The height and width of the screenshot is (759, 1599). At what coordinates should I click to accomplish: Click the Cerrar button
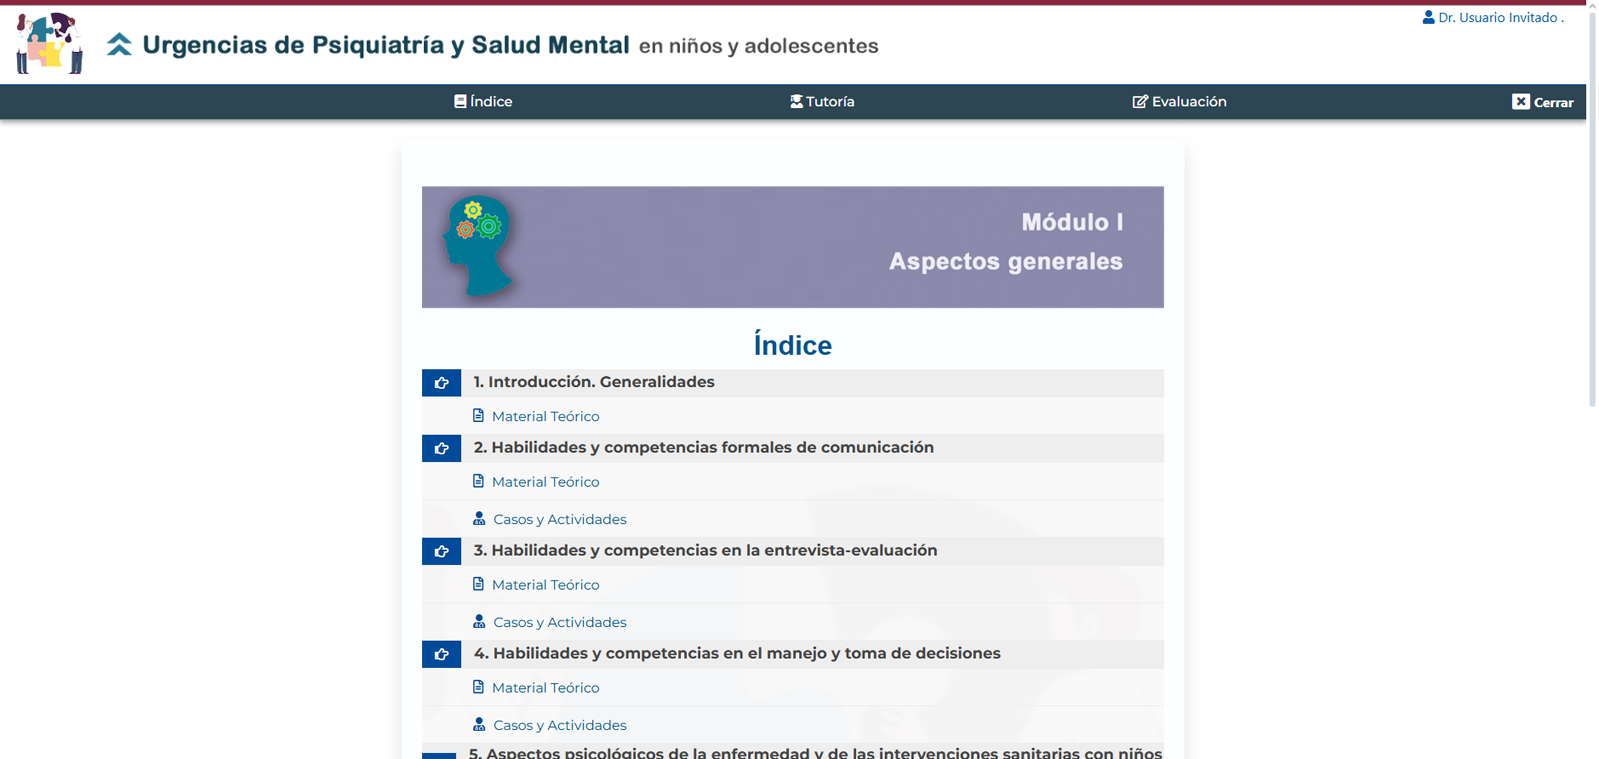coord(1543,102)
